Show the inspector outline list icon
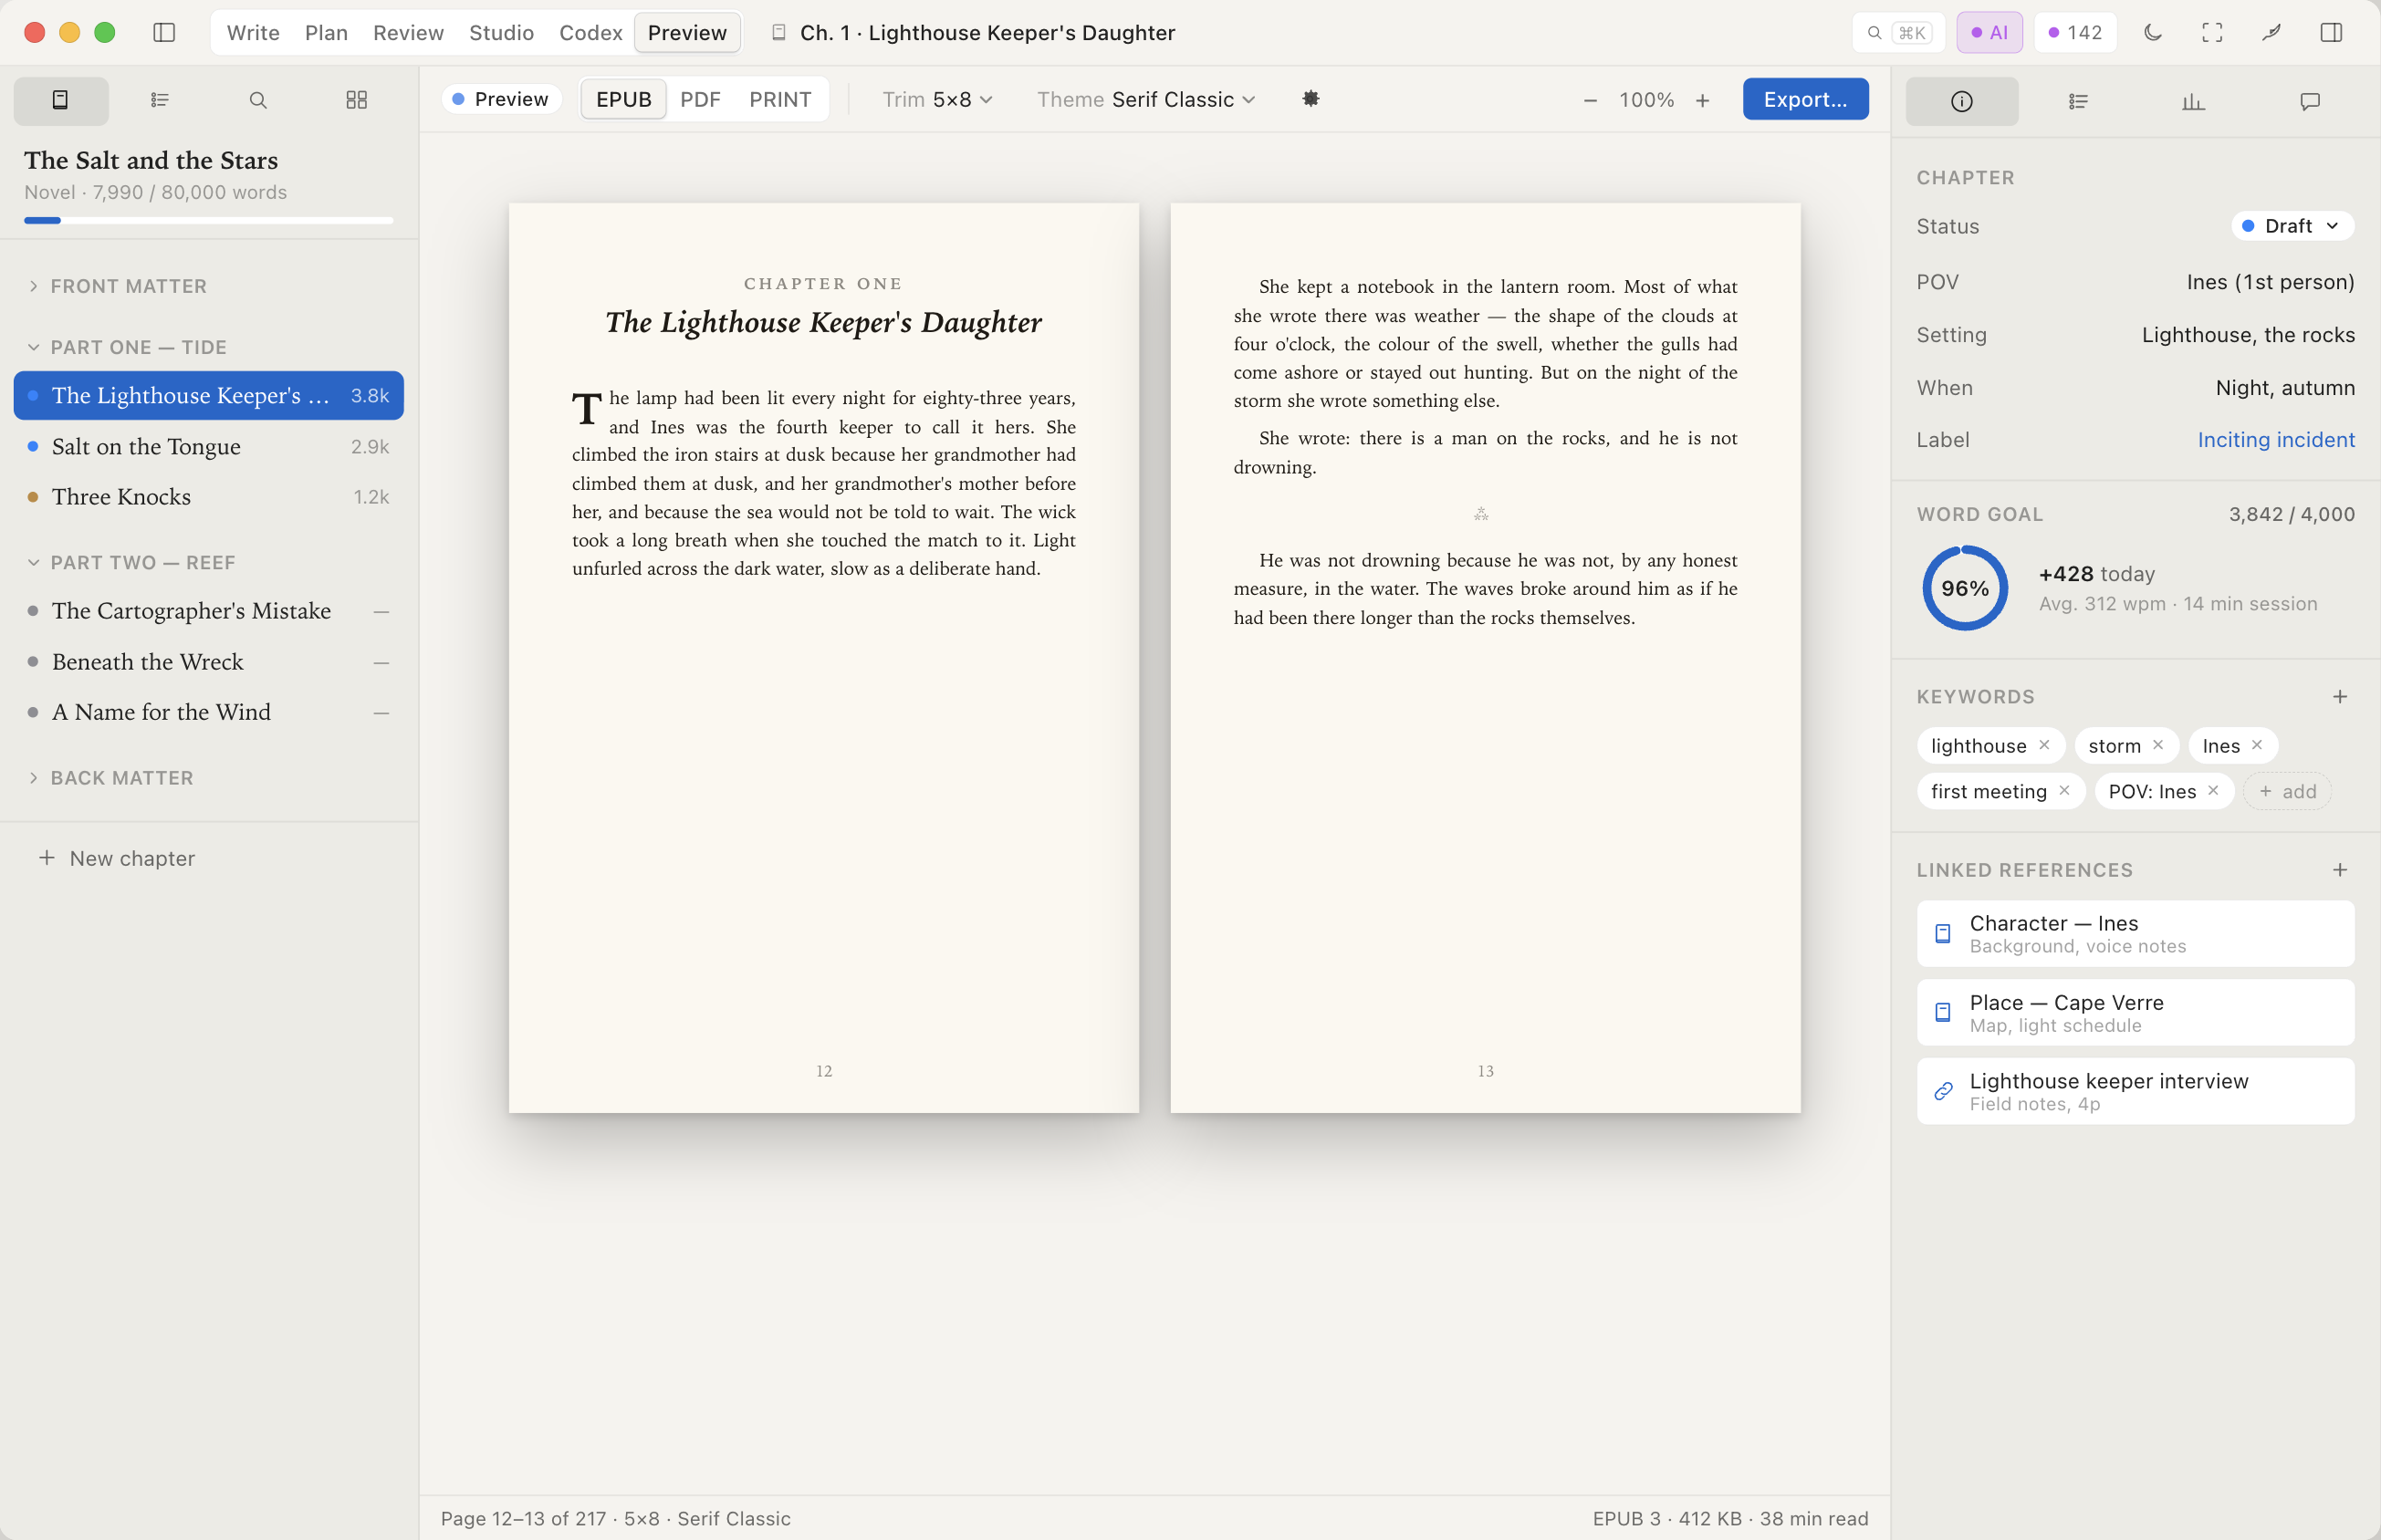The height and width of the screenshot is (1540, 2381). pos(2078,101)
